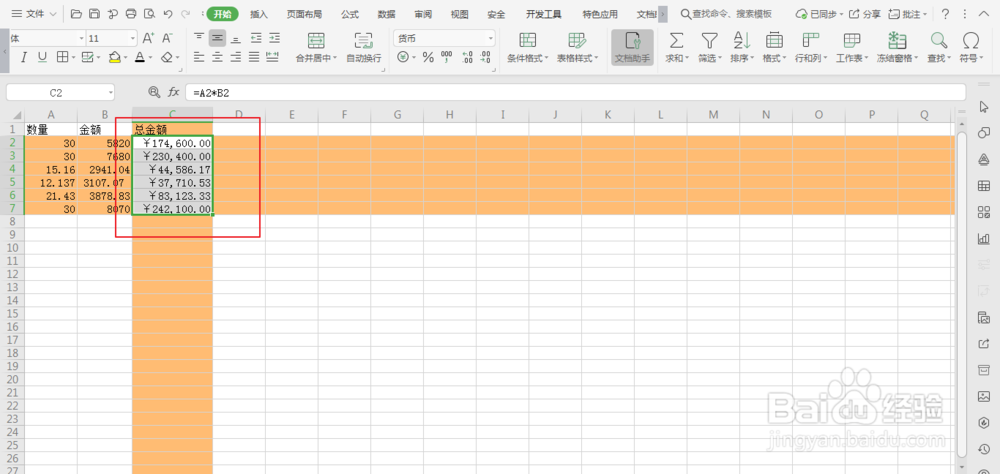Viewport: 1000px width, 474px height.
Task: Click the 文档助手 button
Action: [x=633, y=47]
